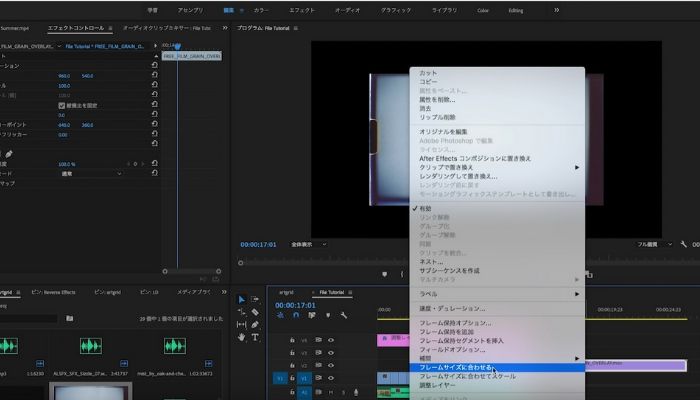Expand the ラベル submenu

click(497, 294)
